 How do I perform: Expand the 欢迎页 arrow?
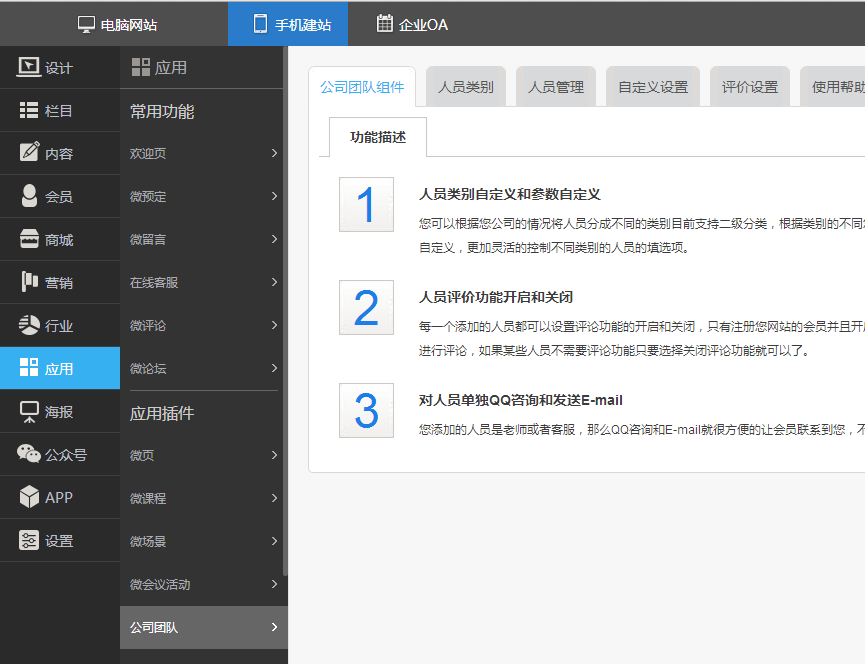(274, 153)
